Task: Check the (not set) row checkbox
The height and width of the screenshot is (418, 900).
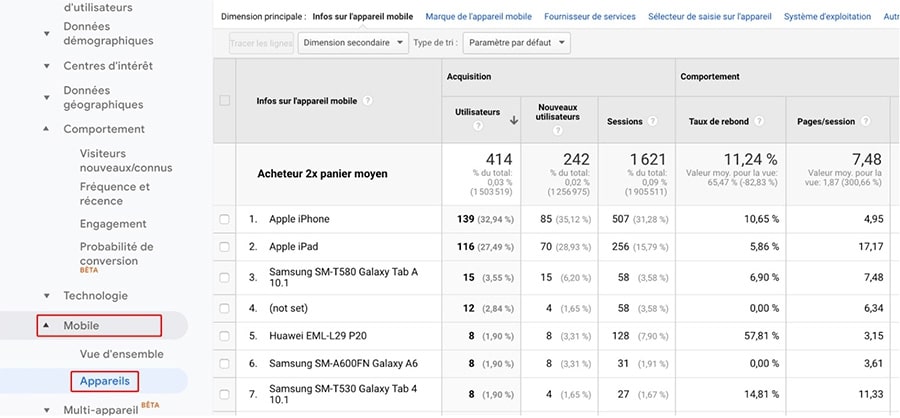Action: 224,309
